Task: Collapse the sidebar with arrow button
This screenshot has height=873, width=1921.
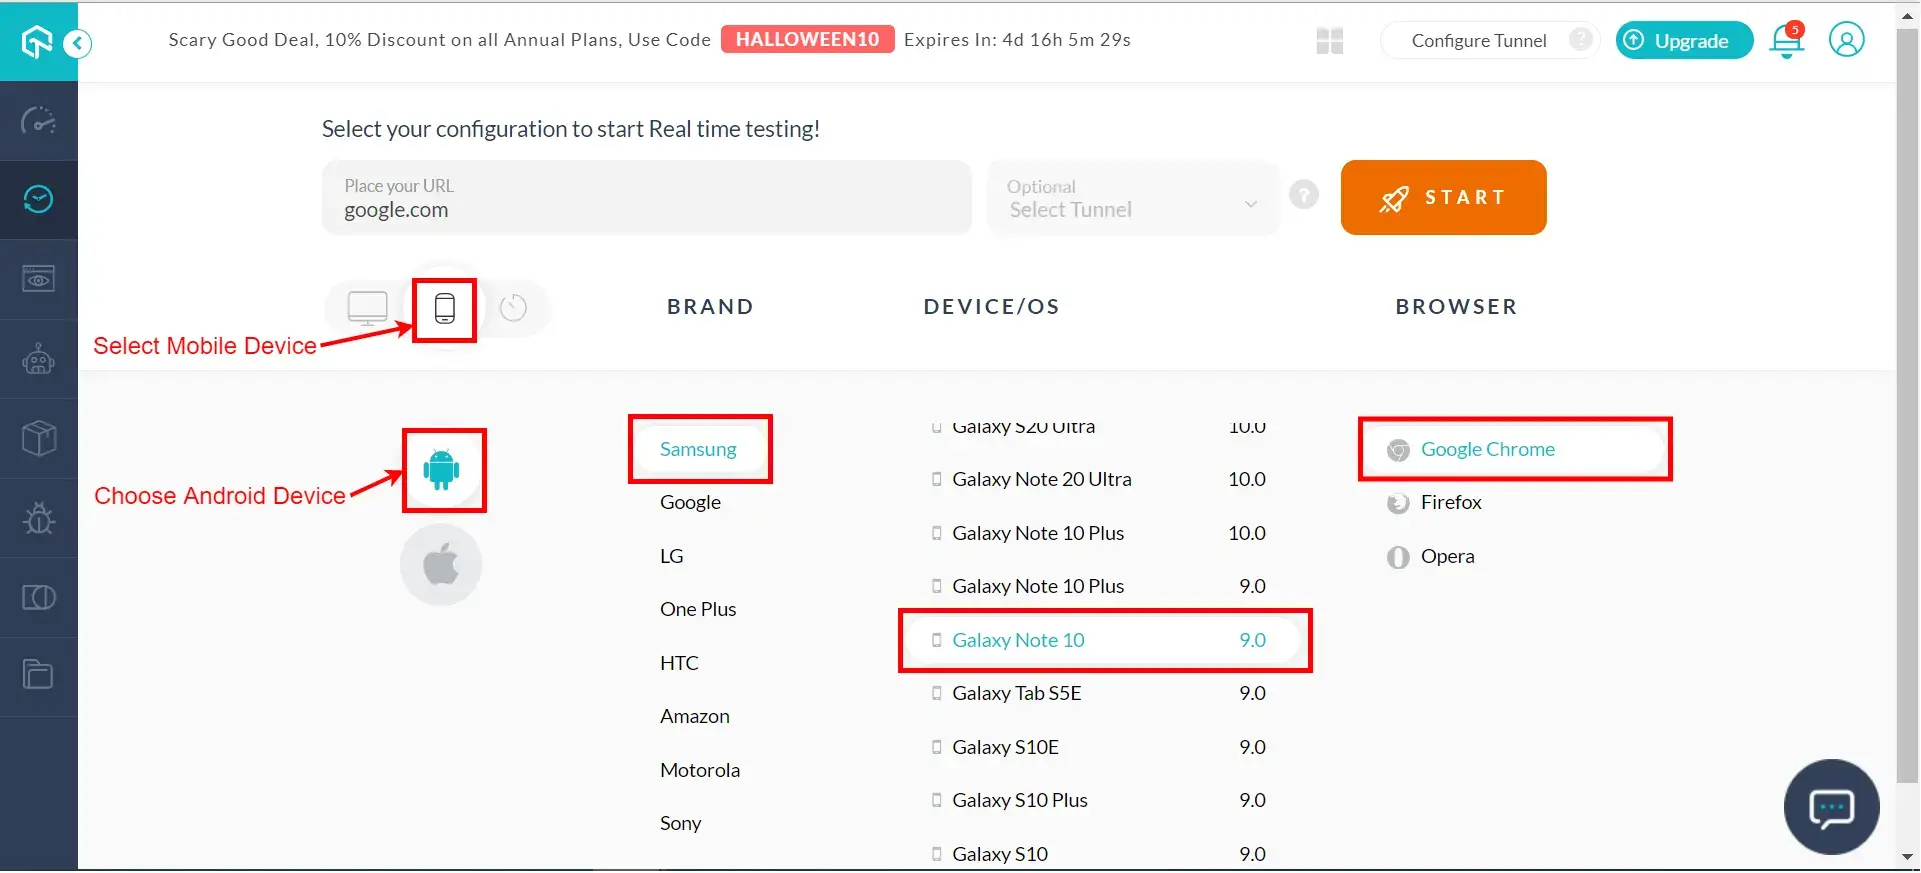Action: pyautogui.click(x=78, y=43)
